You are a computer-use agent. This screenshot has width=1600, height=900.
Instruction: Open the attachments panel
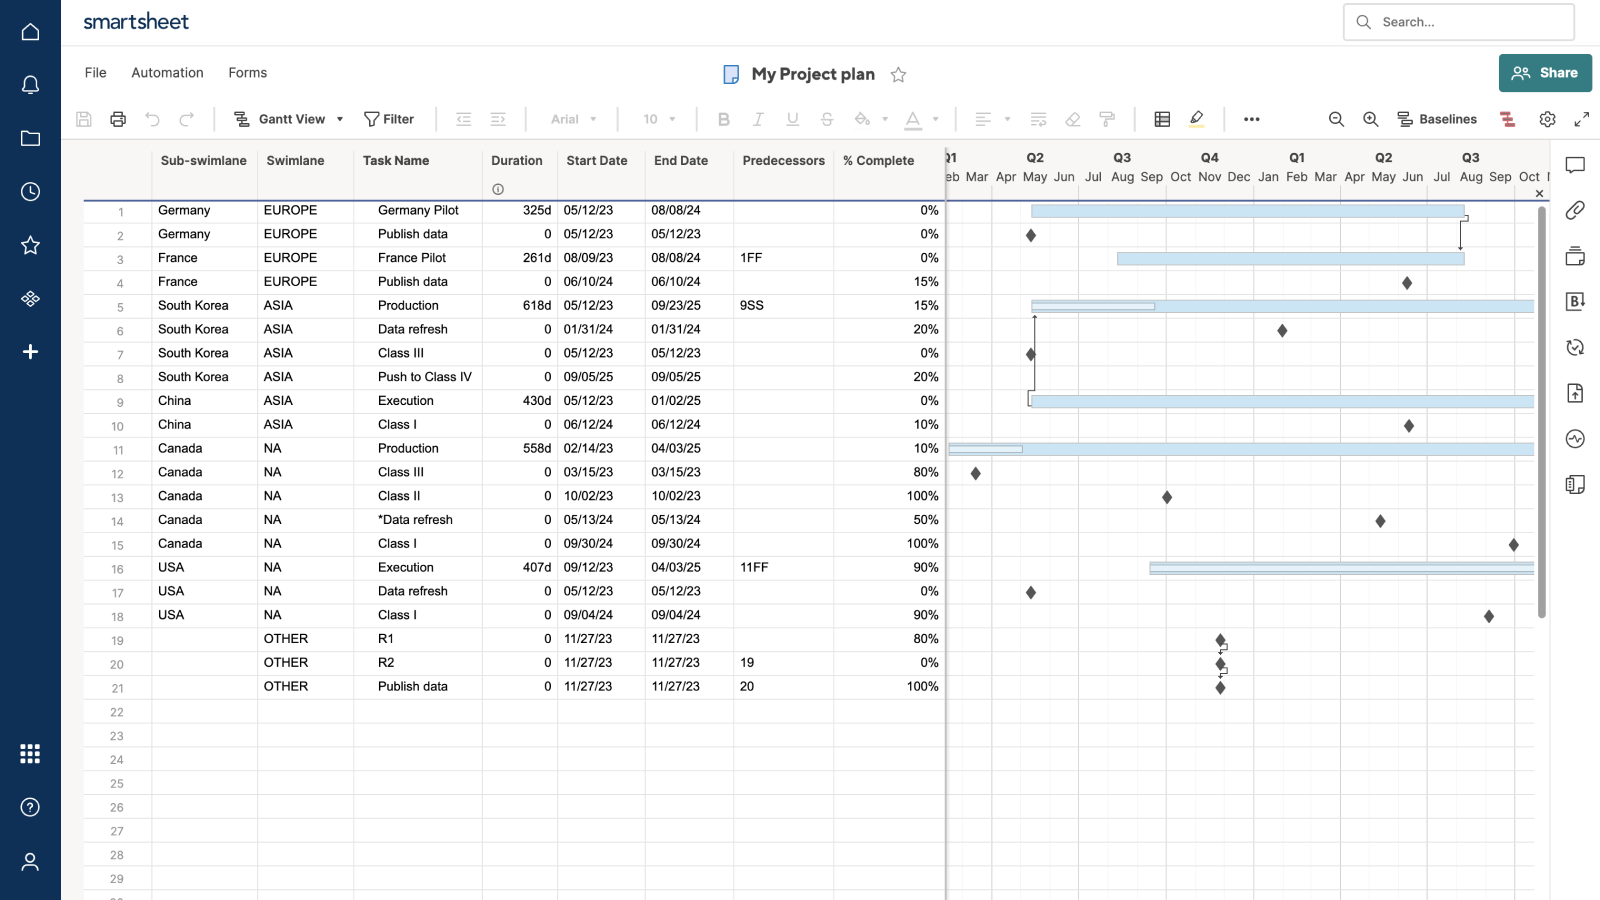tap(1576, 211)
